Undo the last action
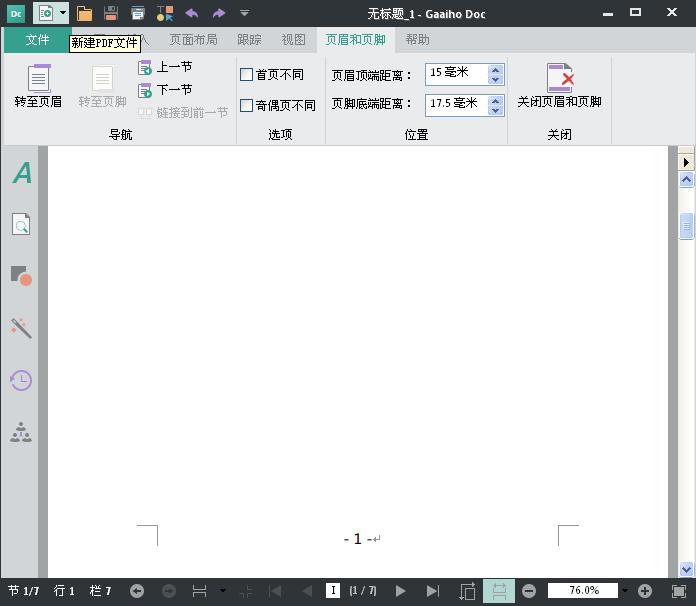Viewport: 696px width, 606px height. [x=192, y=13]
